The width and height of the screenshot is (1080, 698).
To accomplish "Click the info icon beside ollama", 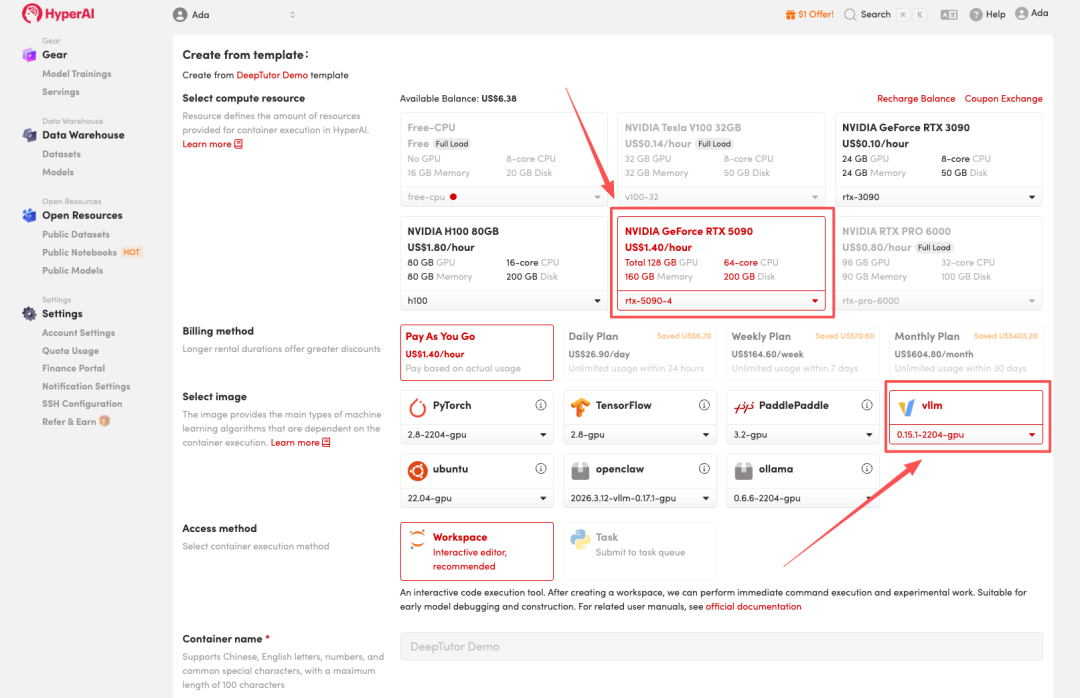I will pyautogui.click(x=867, y=469).
